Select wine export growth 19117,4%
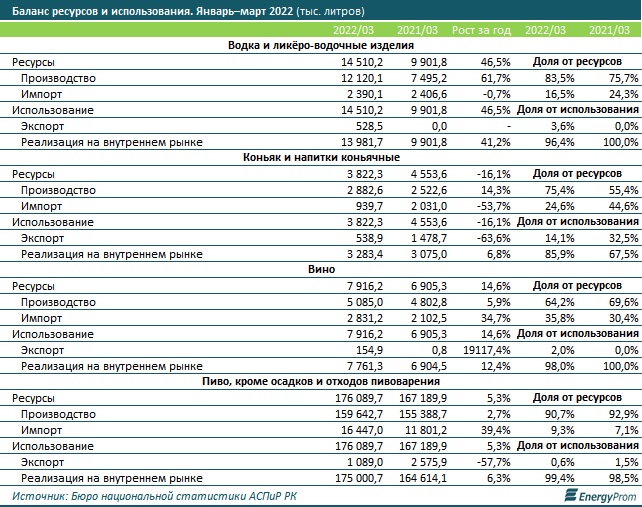The height and width of the screenshot is (507, 642). (x=487, y=350)
